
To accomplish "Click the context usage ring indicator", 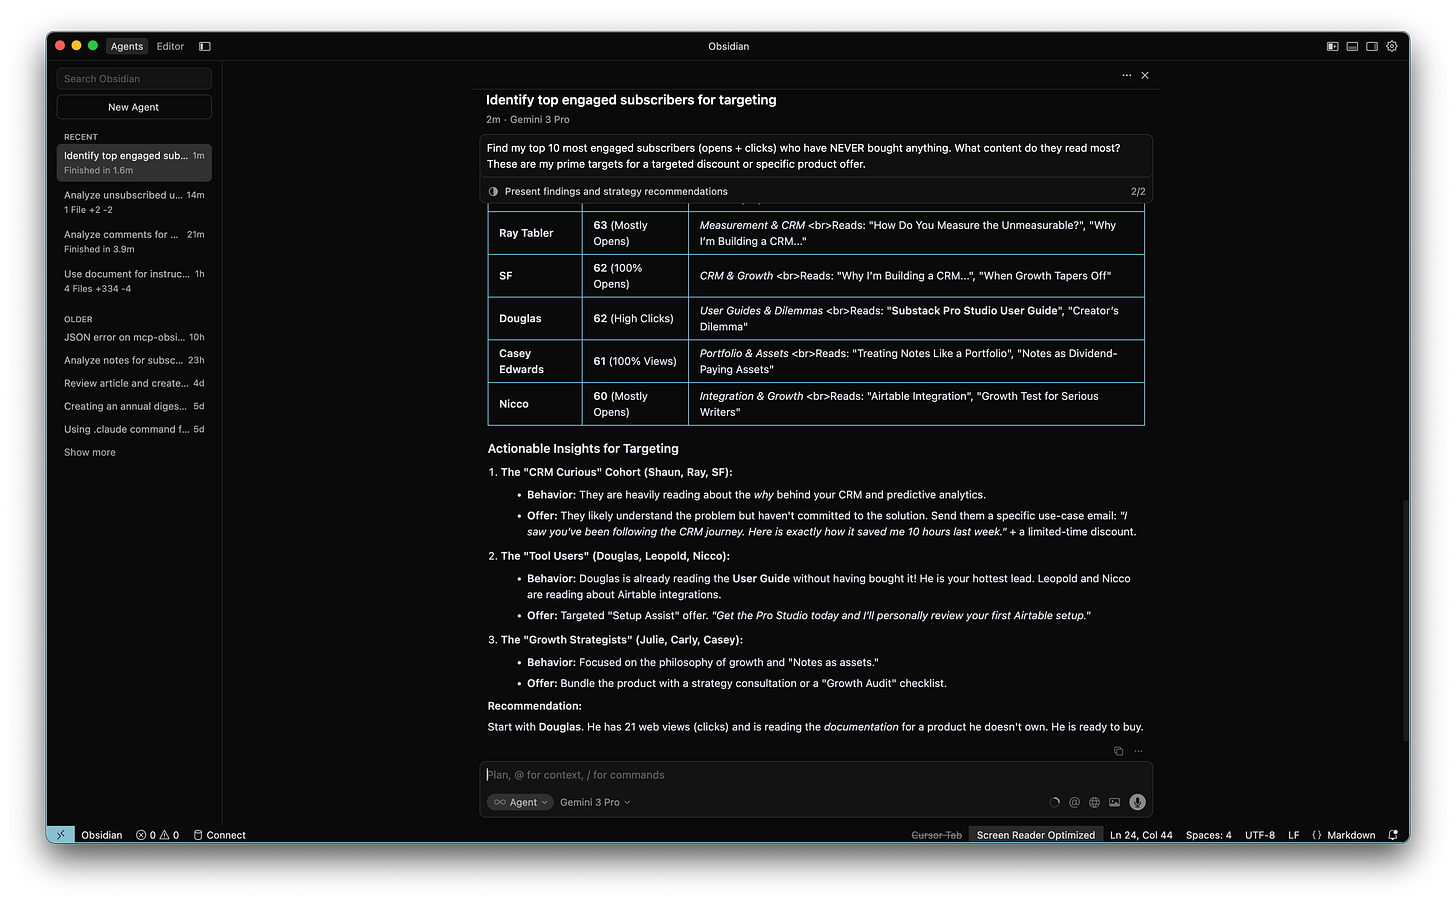I will point(1054,802).
